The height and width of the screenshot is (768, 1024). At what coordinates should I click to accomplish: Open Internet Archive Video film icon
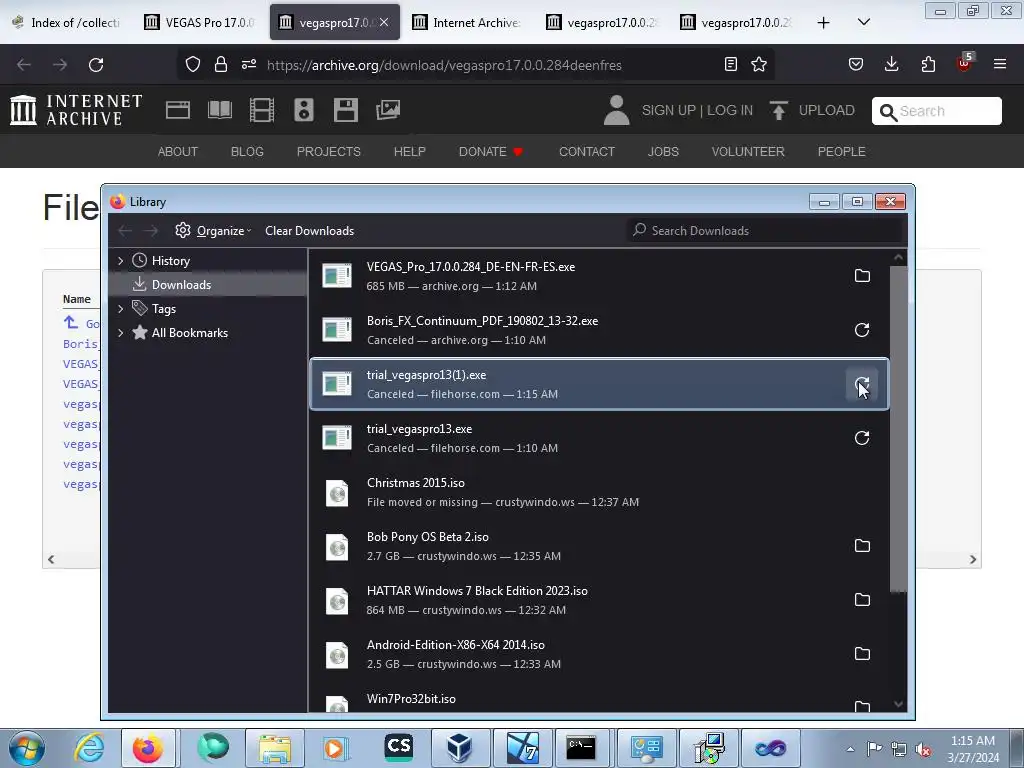262,110
